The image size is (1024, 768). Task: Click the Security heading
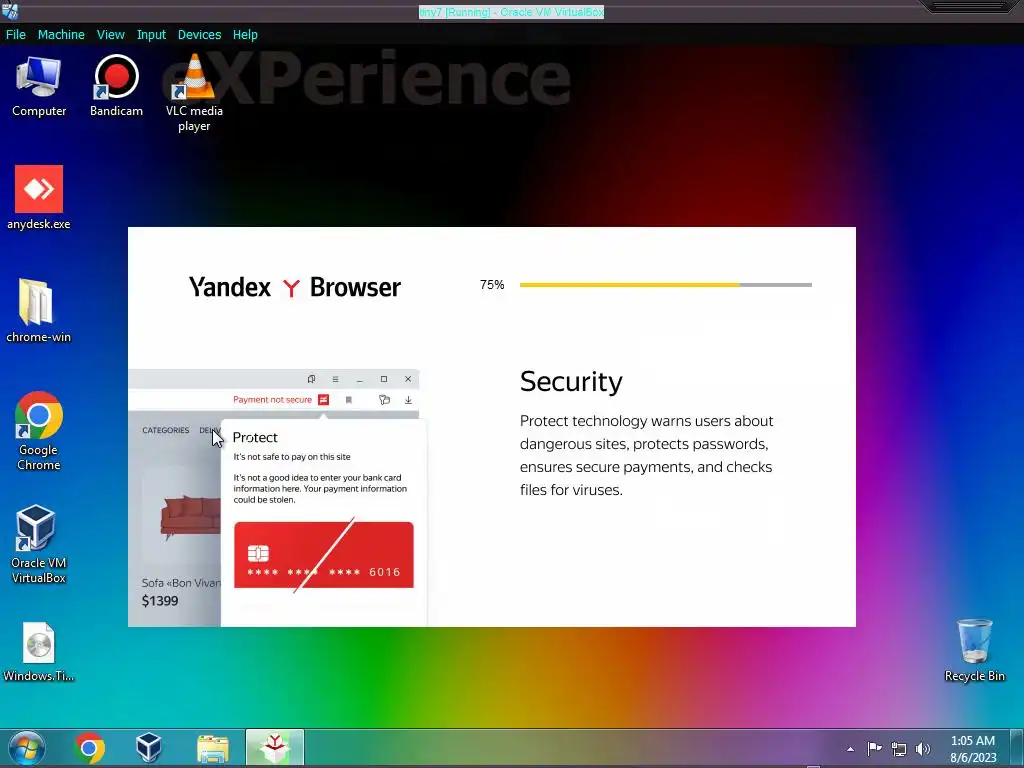tap(571, 381)
